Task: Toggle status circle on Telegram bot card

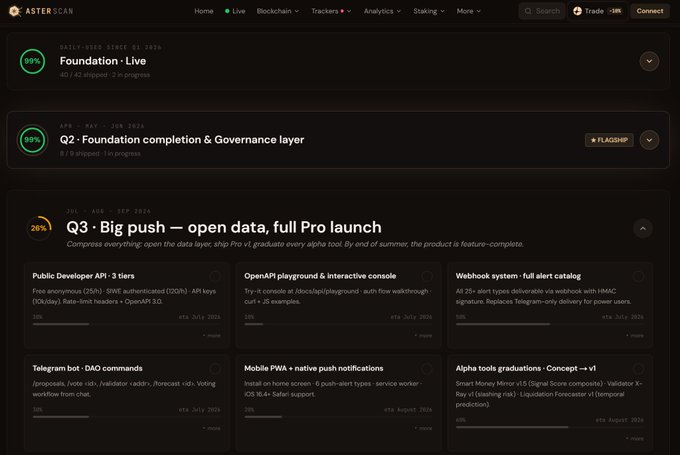Action: click(x=215, y=369)
